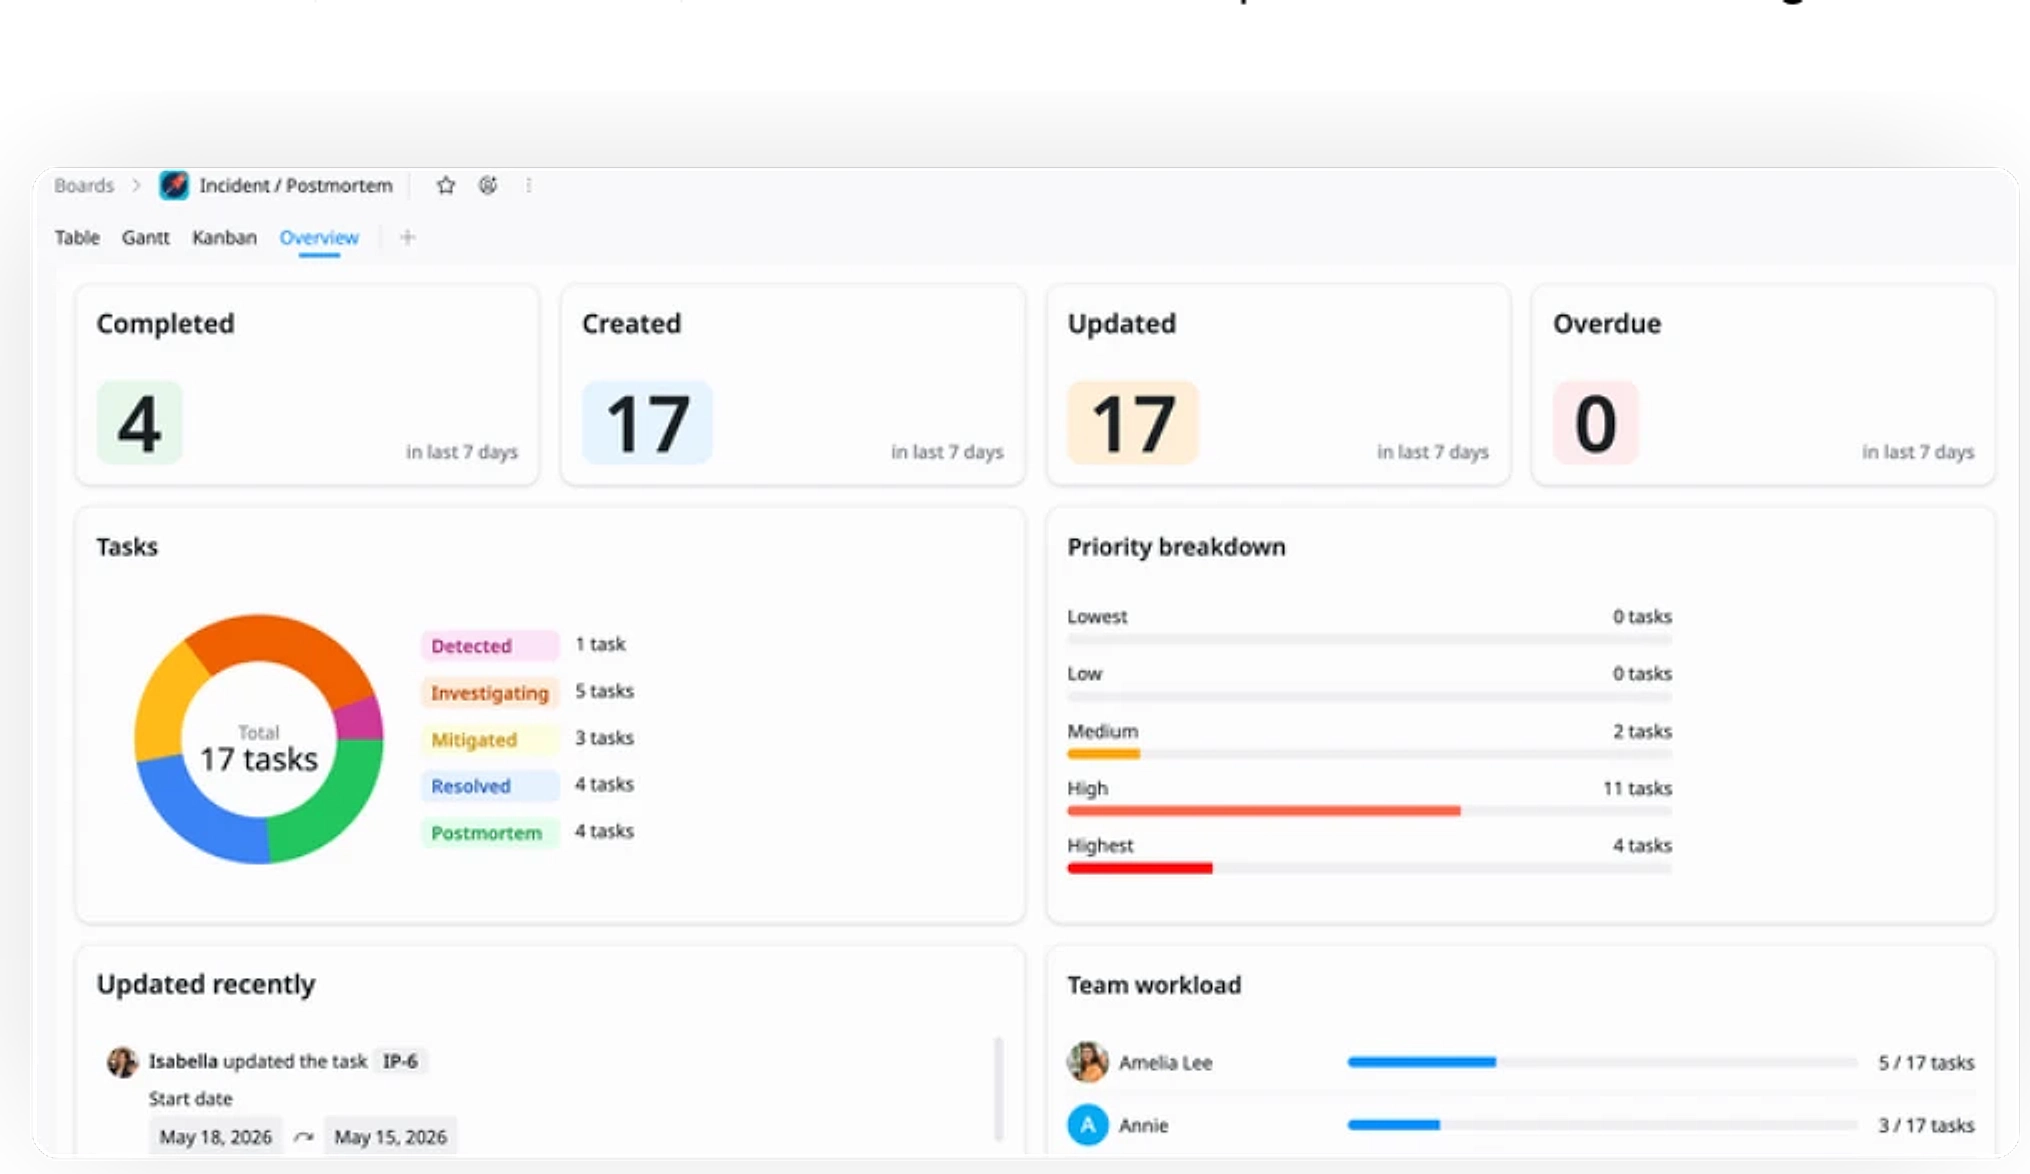Click Annie's workload progress bar
Screen dimensions: 2030x1174
(x=1602, y=1125)
